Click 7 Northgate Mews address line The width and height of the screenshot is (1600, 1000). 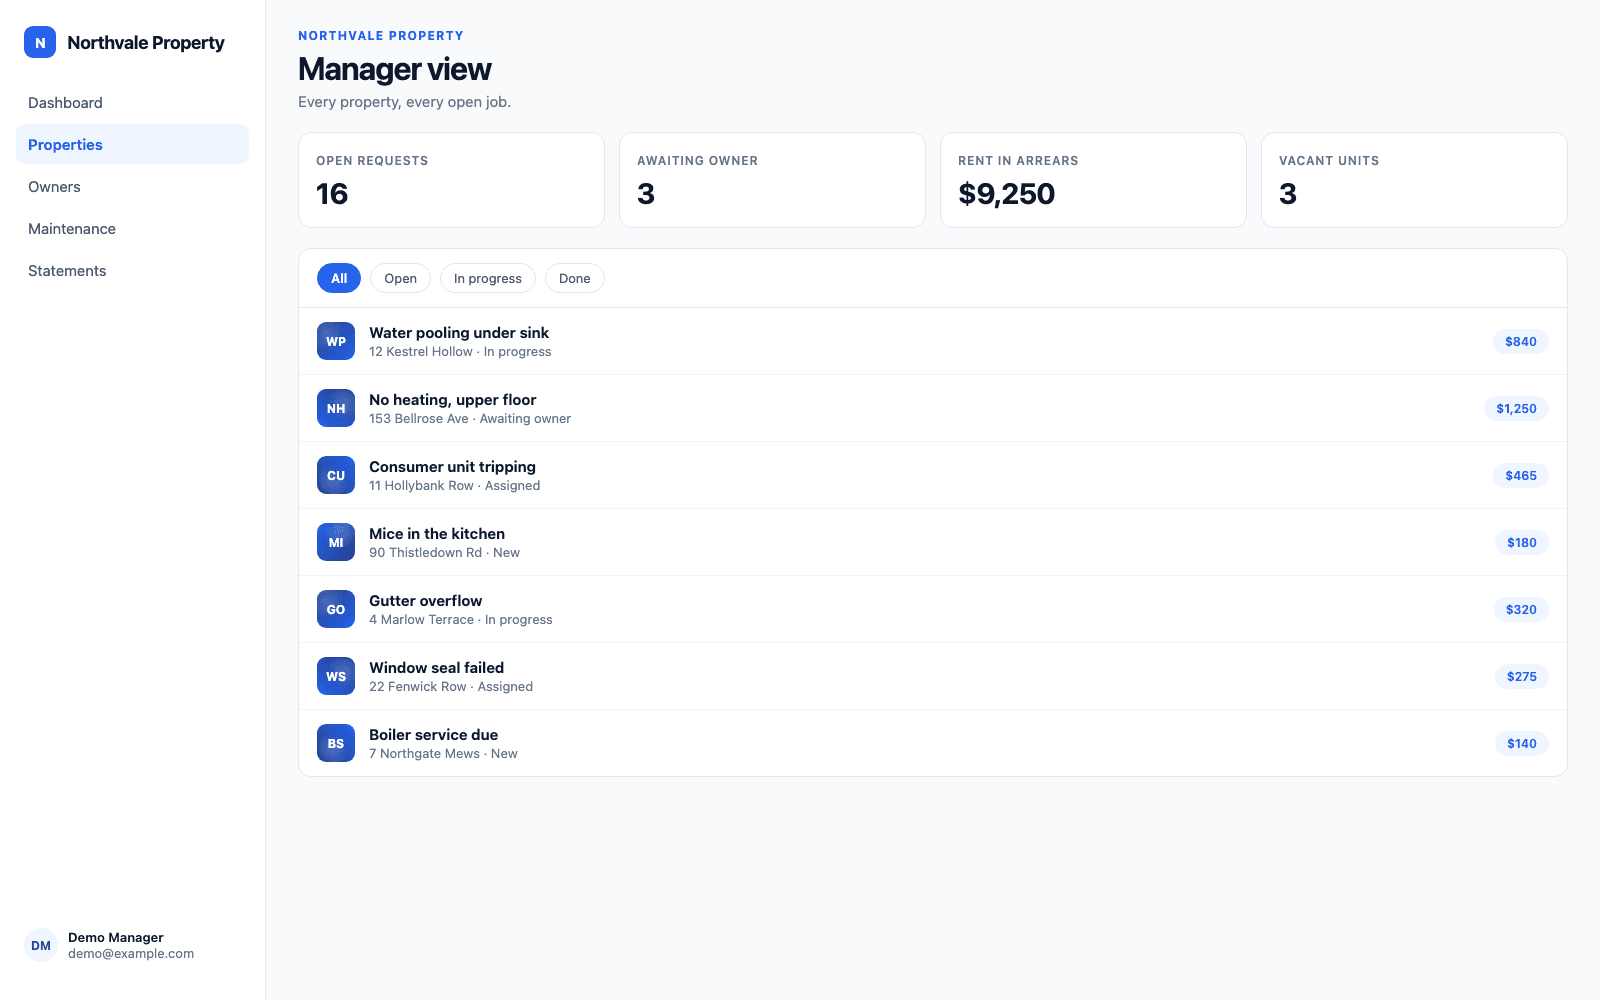click(x=443, y=754)
